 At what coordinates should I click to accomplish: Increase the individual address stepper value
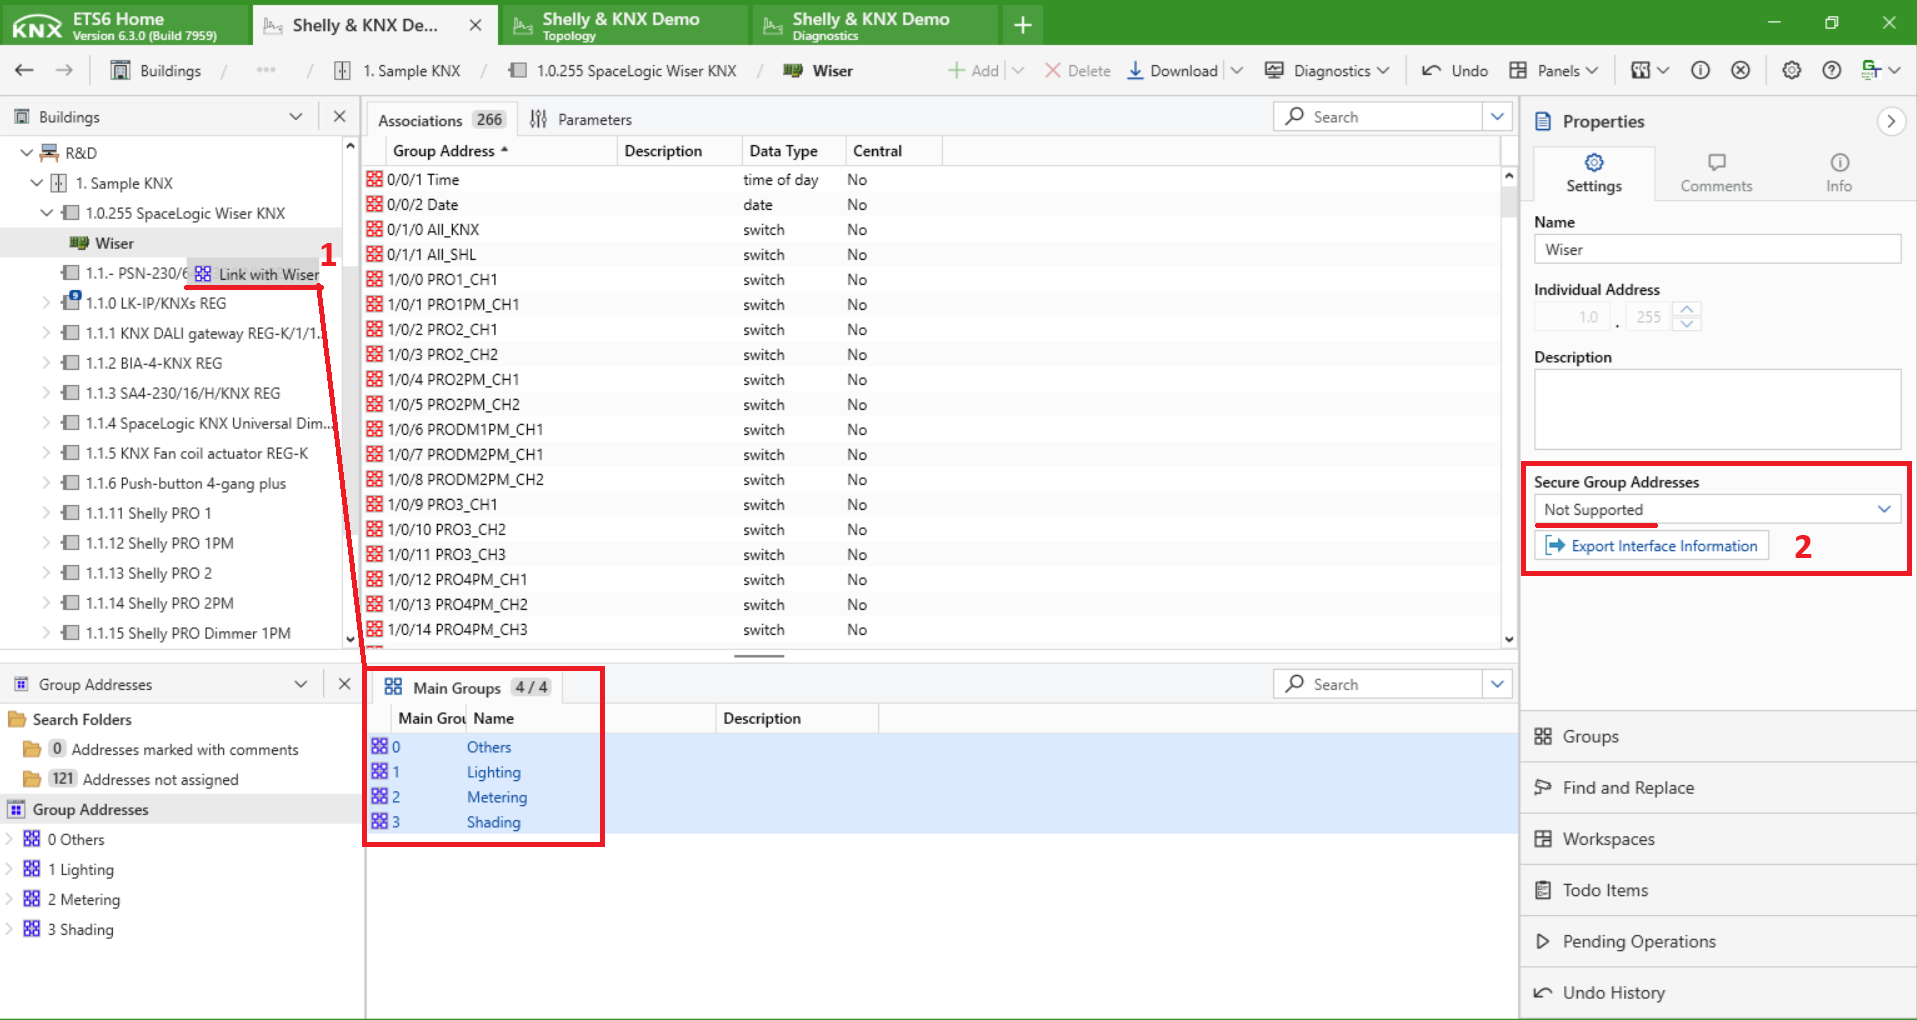coord(1687,310)
